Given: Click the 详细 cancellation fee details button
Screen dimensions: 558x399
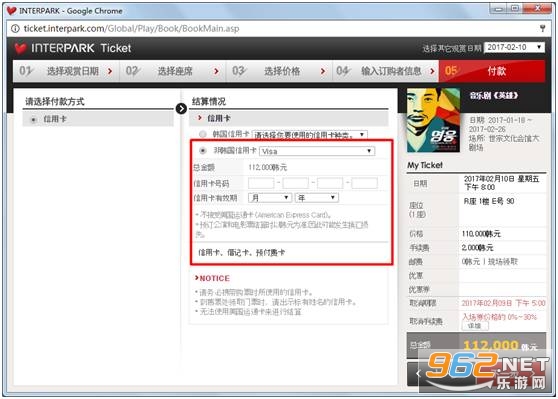Looking at the screenshot, I should (475, 326).
